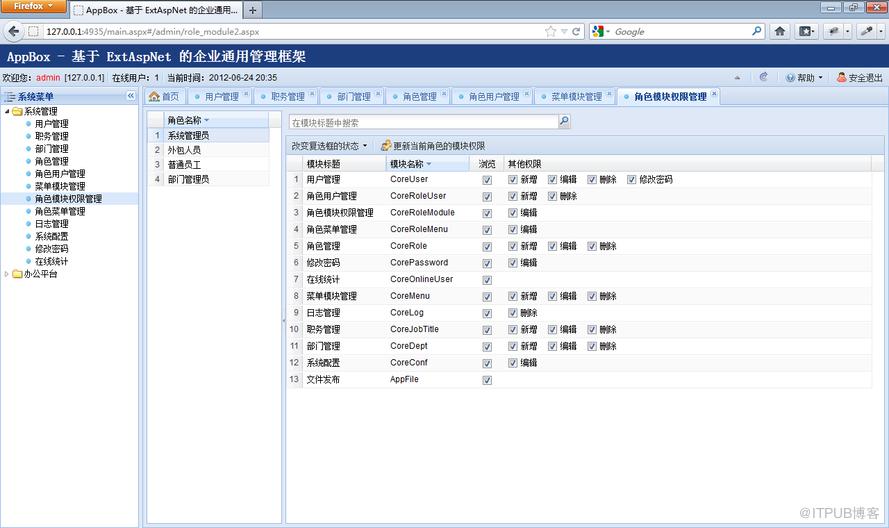Toggle 删除 checkbox for CoreLog row
Image resolution: width=889 pixels, height=528 pixels.
pos(513,313)
